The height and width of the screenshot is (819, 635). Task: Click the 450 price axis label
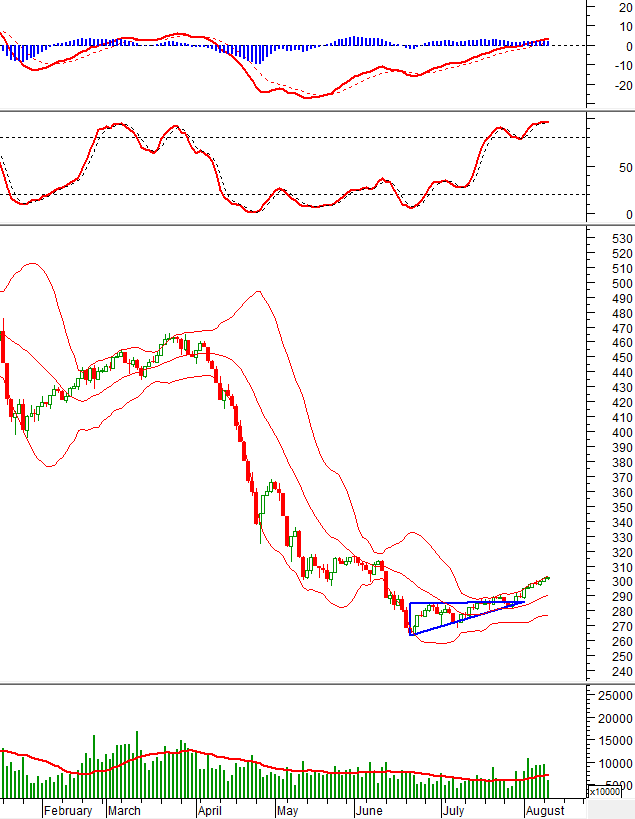click(x=621, y=358)
